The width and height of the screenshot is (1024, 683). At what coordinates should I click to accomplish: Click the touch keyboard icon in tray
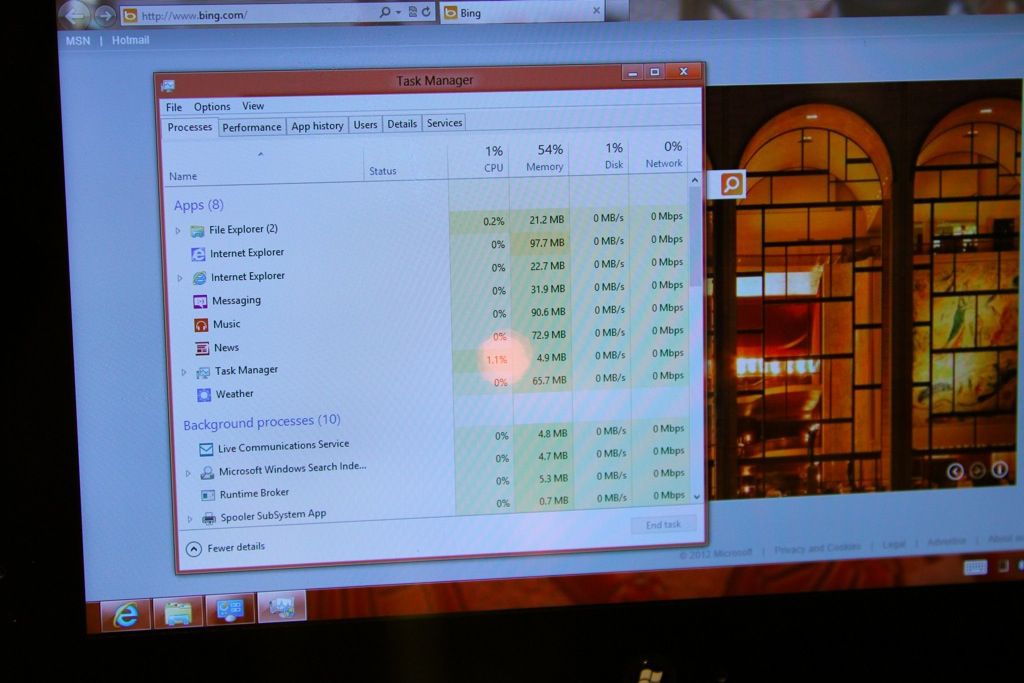[975, 567]
